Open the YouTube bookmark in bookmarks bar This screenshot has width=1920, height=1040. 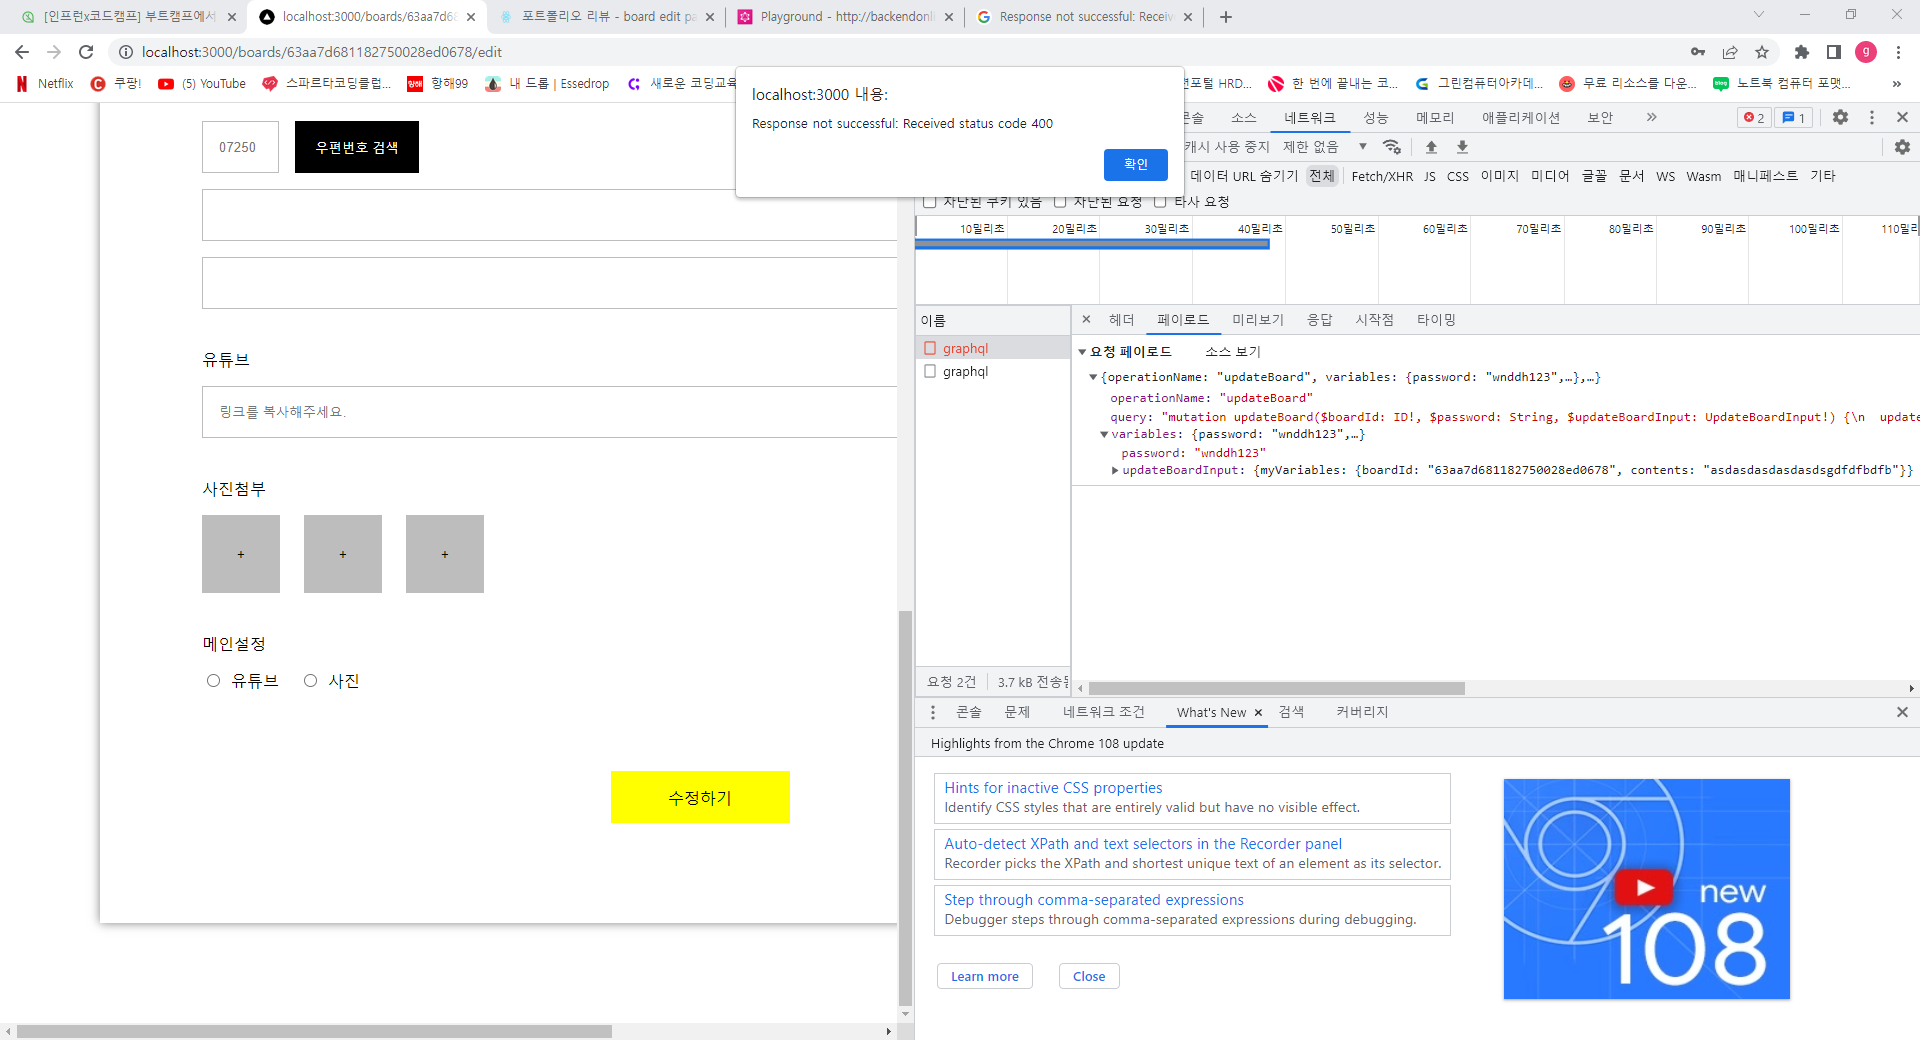(x=202, y=84)
